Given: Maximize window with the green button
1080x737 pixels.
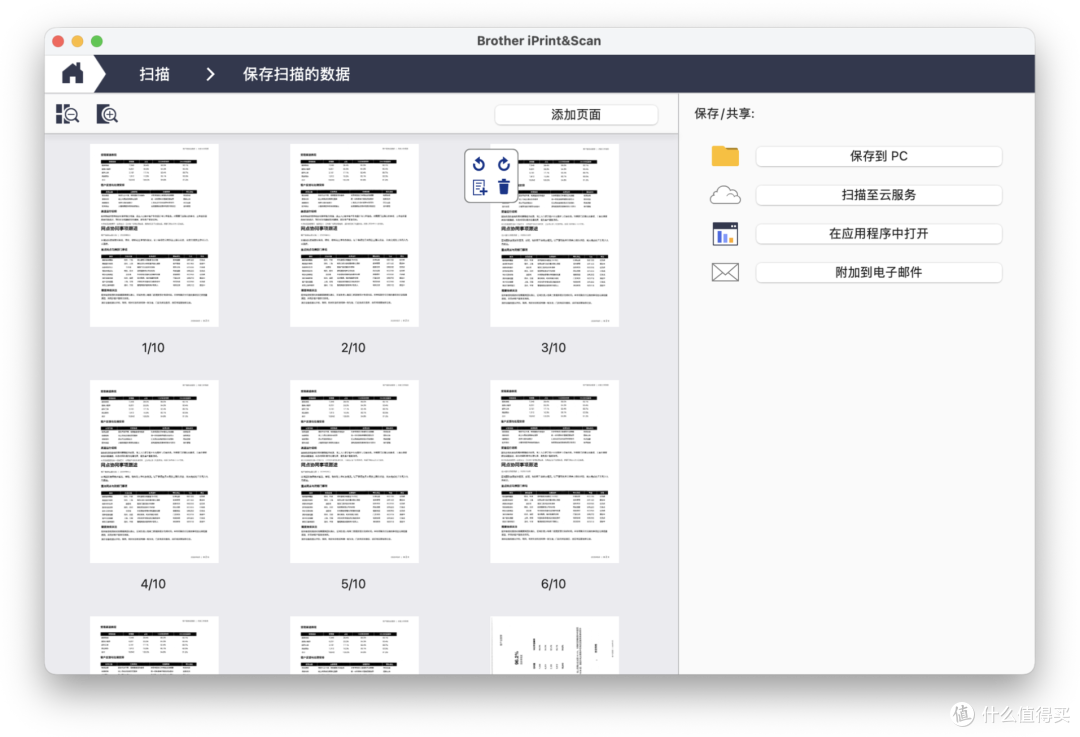Looking at the screenshot, I should point(97,41).
